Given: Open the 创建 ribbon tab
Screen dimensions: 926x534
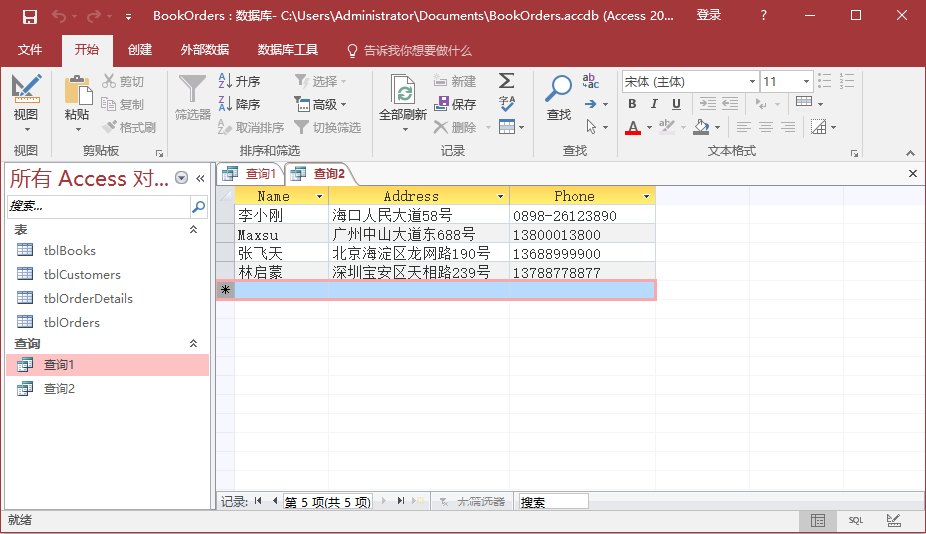Looking at the screenshot, I should click(x=140, y=50).
